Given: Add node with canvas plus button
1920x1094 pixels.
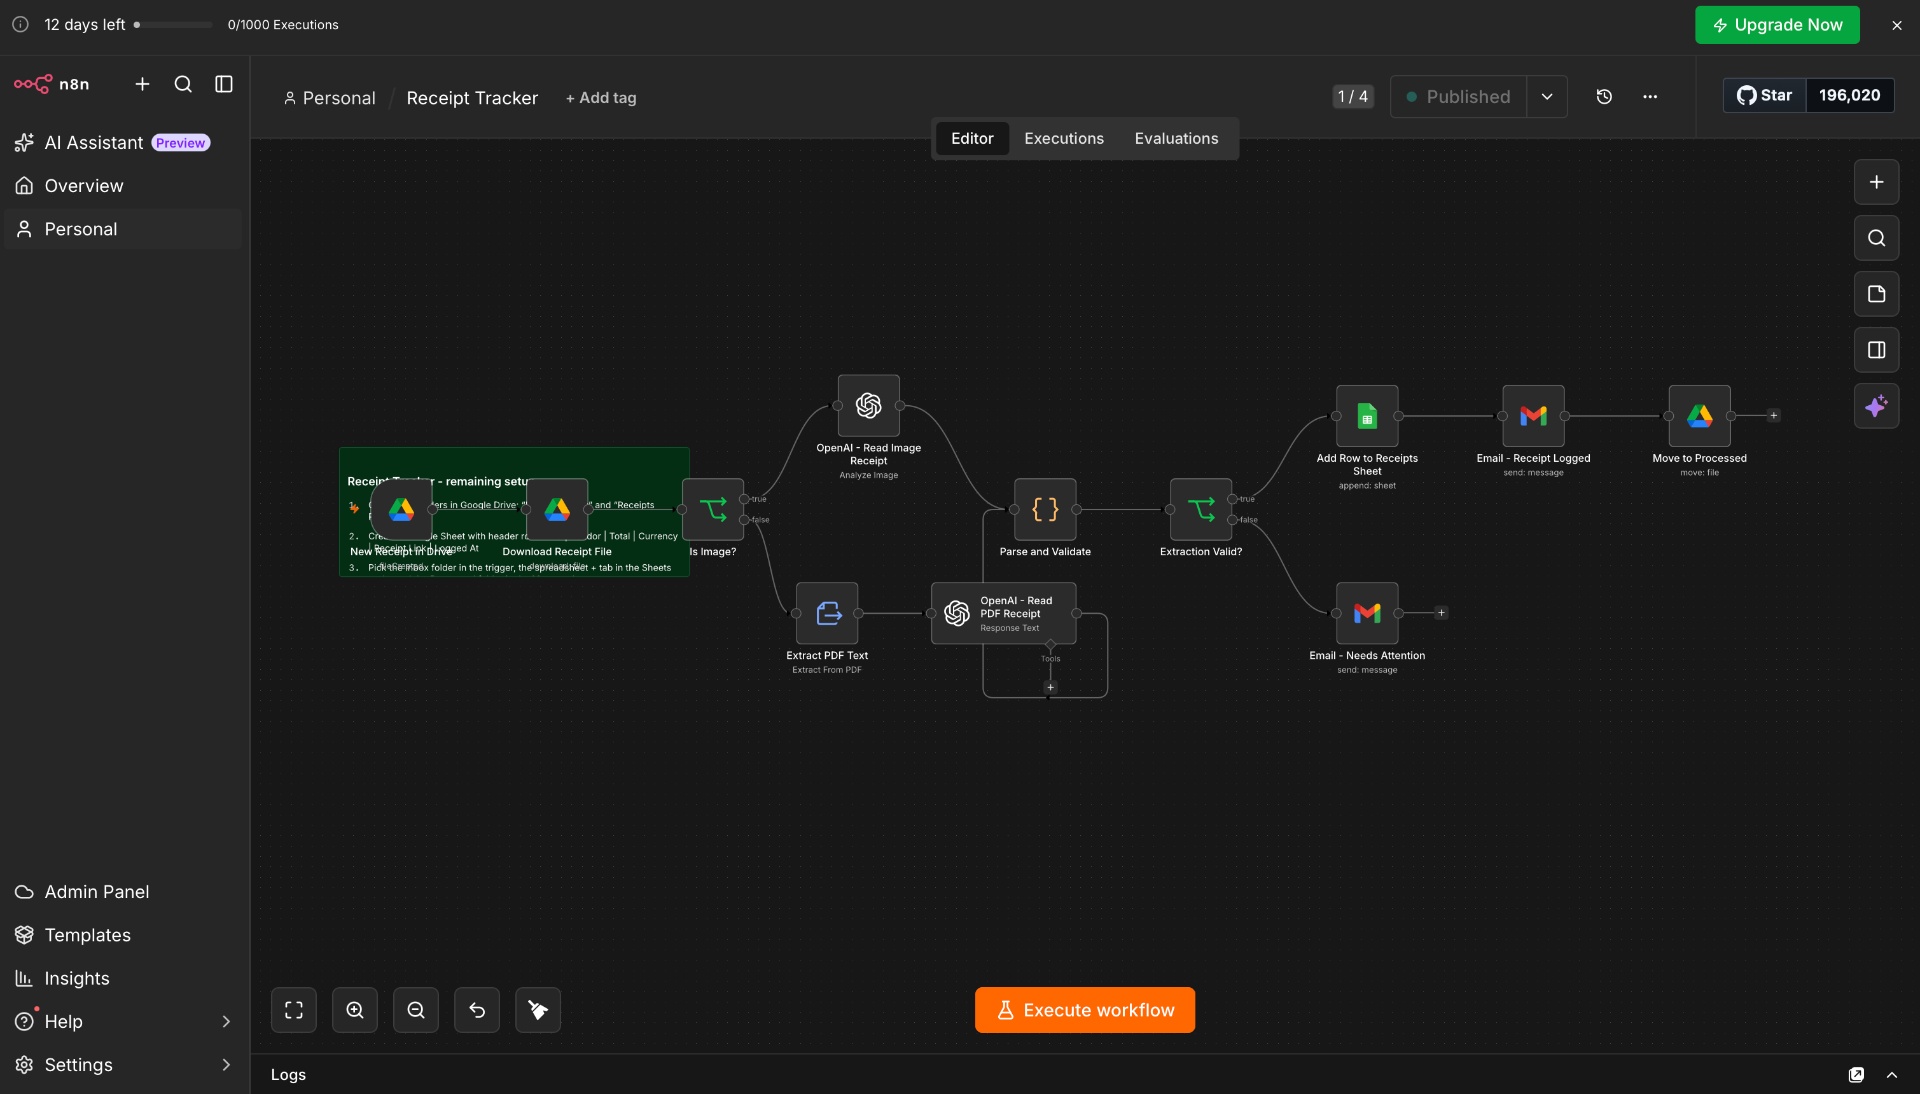Looking at the screenshot, I should click(x=1877, y=182).
